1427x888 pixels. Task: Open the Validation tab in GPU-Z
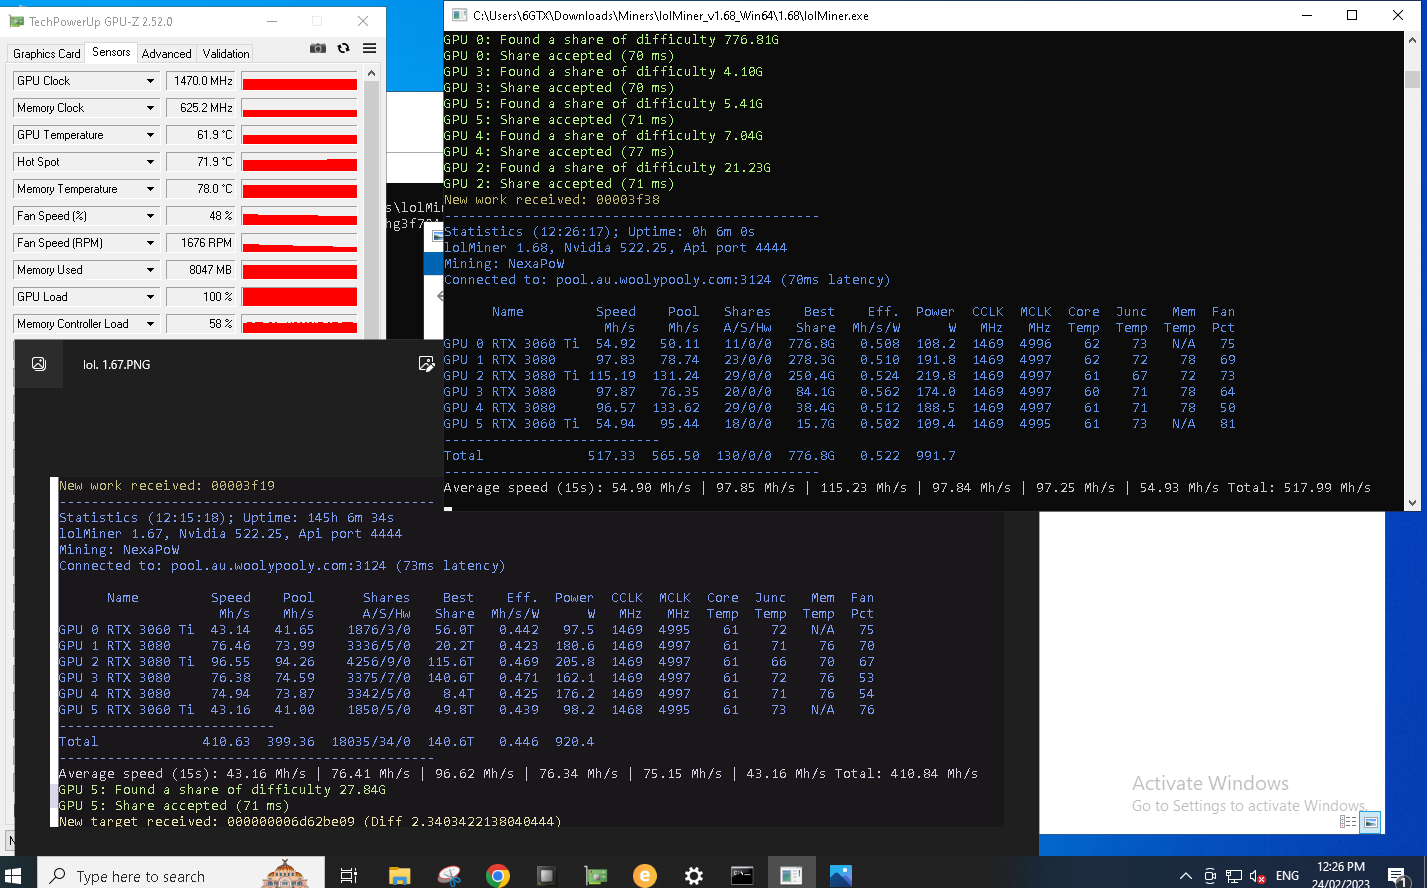(x=226, y=54)
